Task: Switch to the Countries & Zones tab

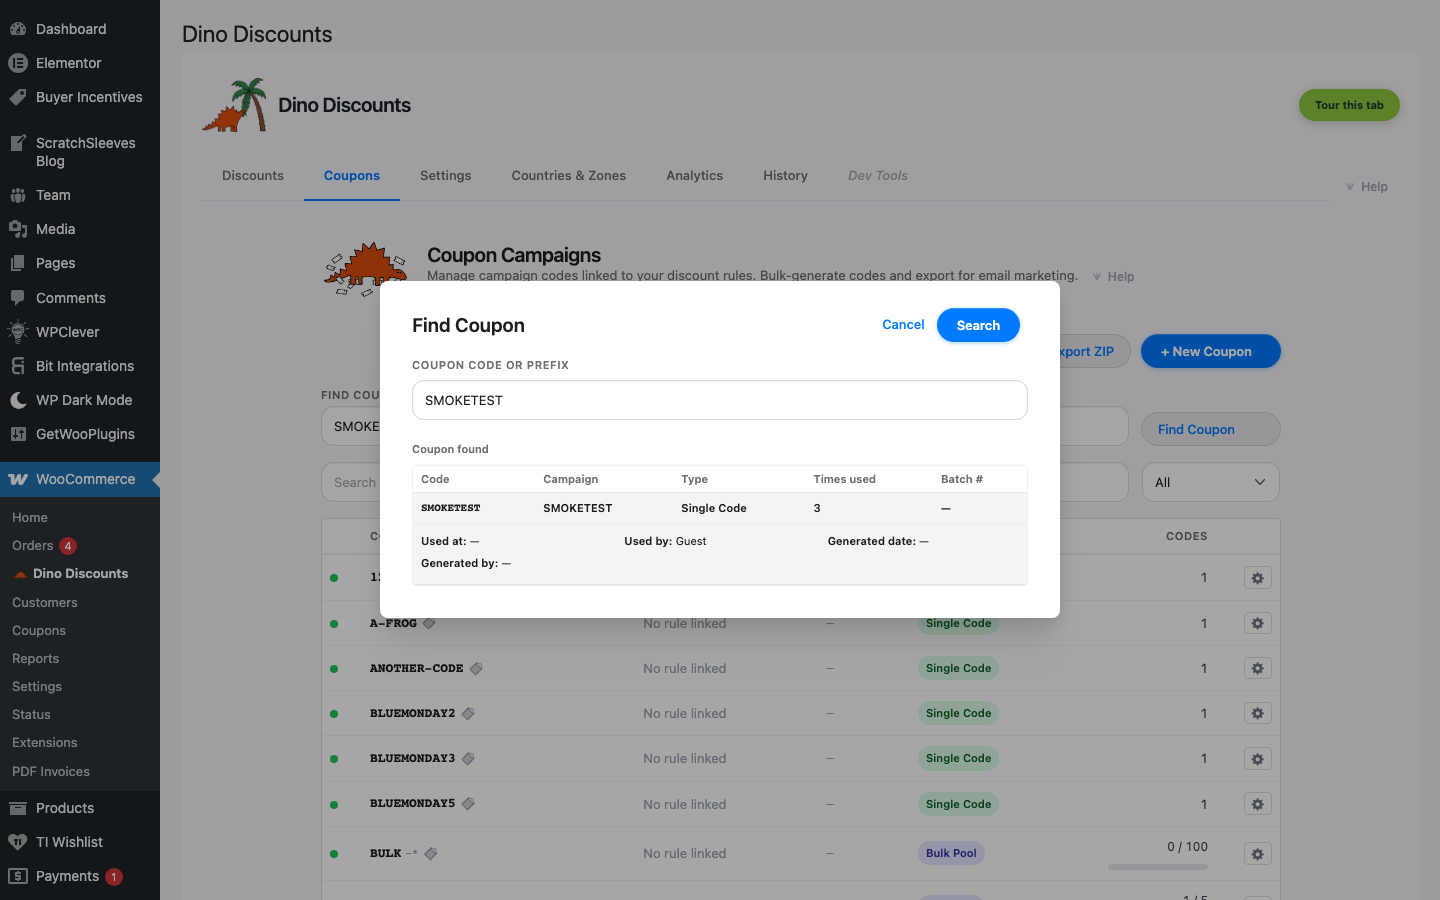Action: coord(568,176)
